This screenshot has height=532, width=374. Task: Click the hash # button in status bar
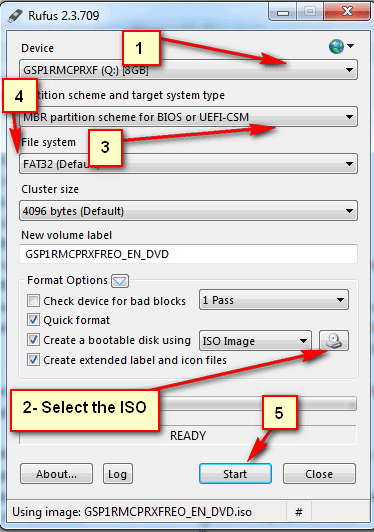pyautogui.click(x=299, y=511)
